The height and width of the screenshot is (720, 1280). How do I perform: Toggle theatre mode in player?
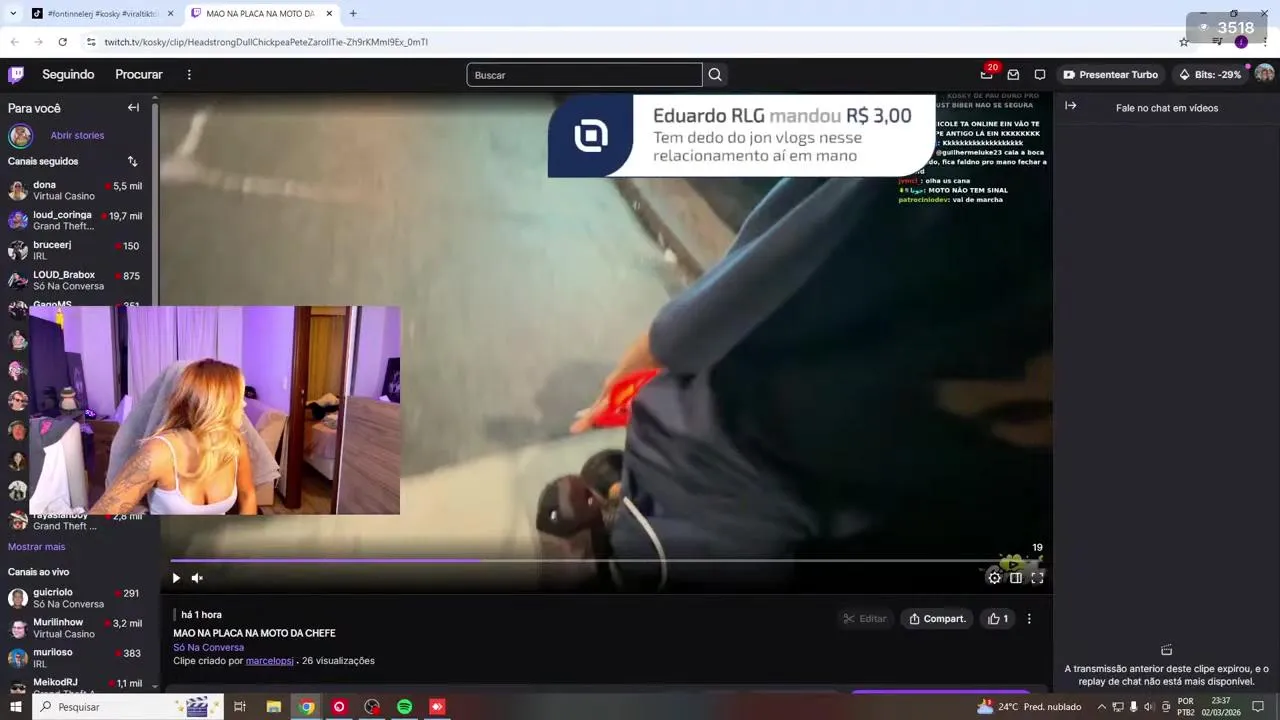click(1016, 578)
